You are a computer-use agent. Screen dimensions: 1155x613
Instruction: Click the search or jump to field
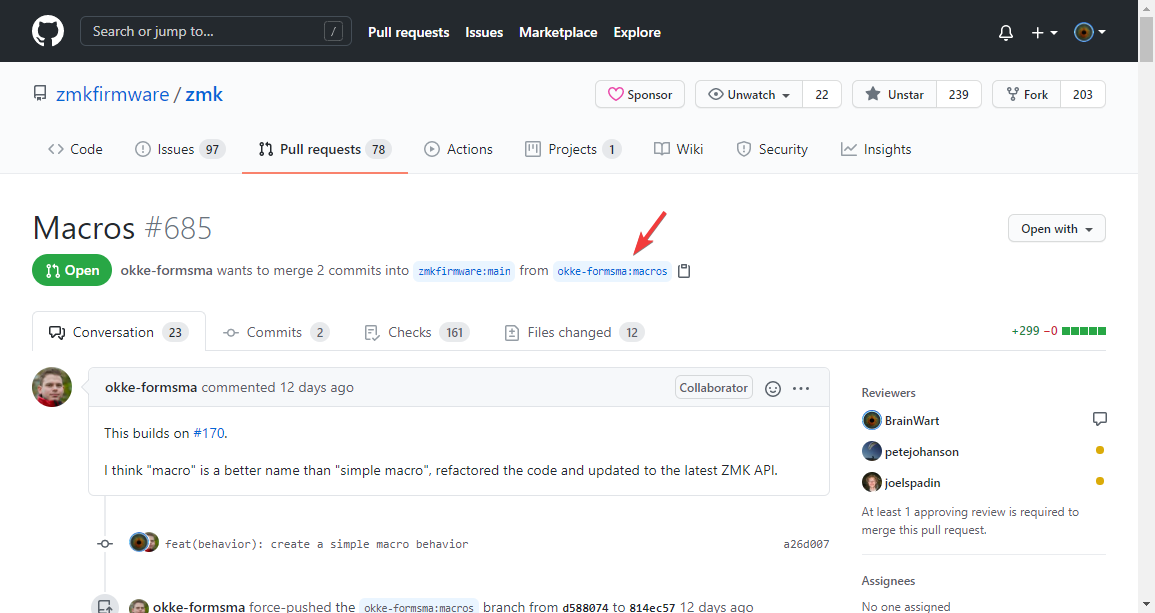pyautogui.click(x=215, y=31)
